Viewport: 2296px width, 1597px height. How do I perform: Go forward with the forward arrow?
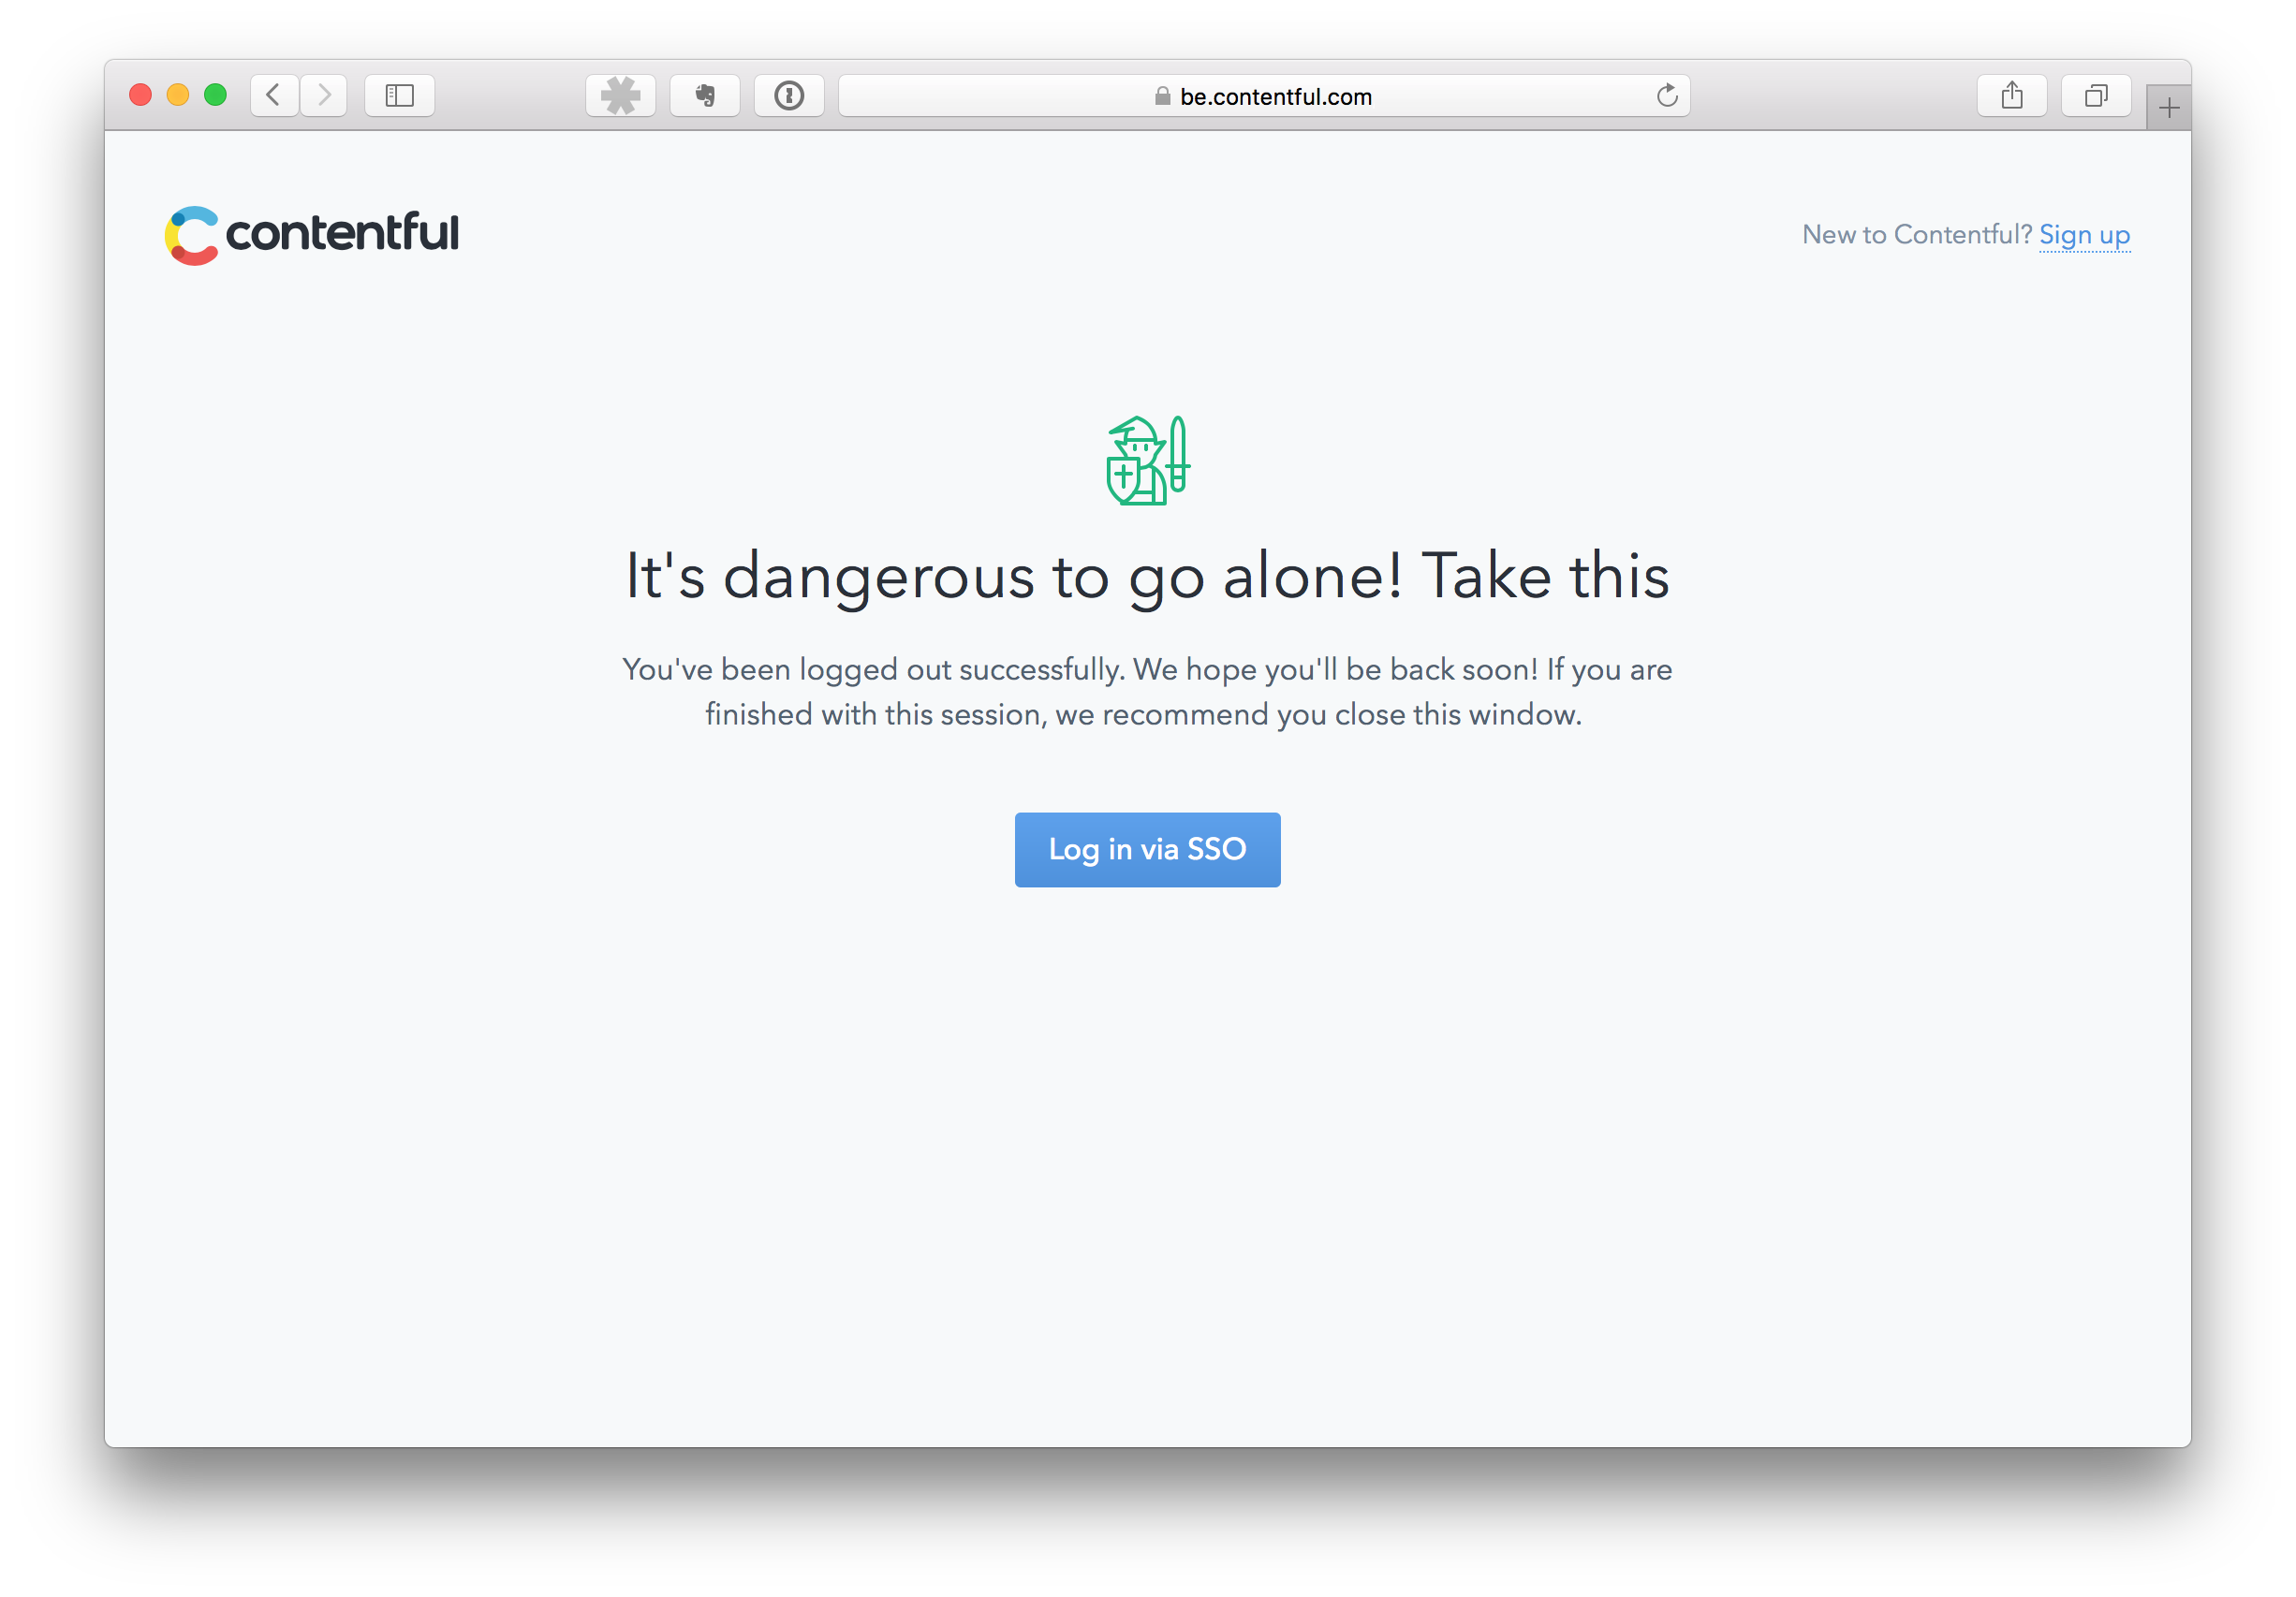click(x=324, y=95)
